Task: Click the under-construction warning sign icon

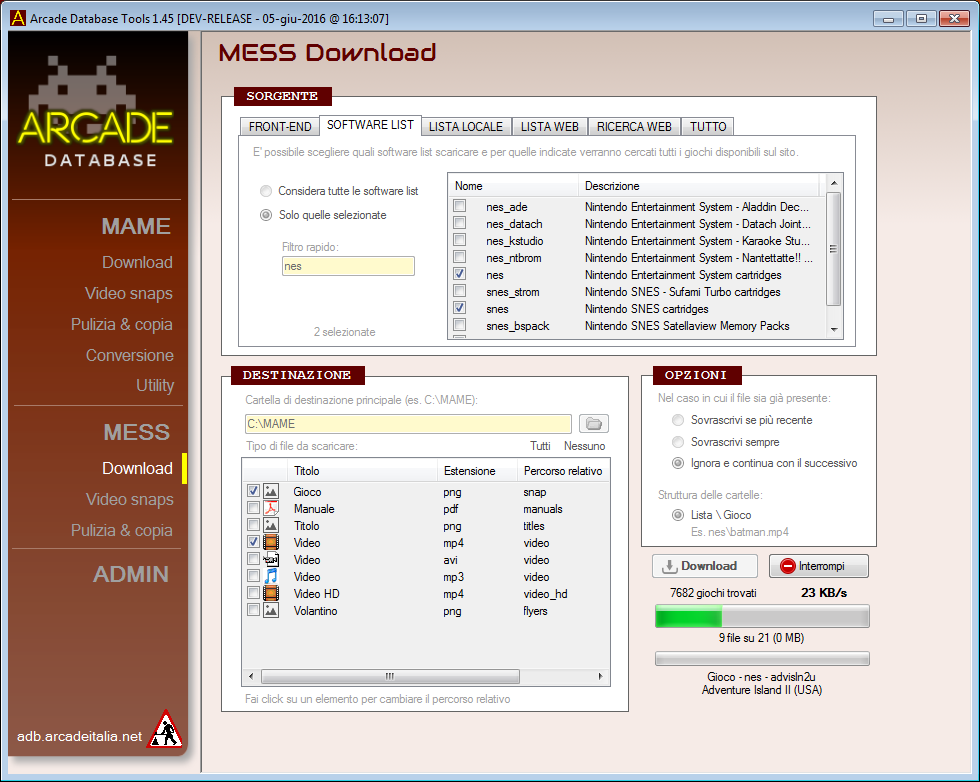Action: tap(164, 730)
